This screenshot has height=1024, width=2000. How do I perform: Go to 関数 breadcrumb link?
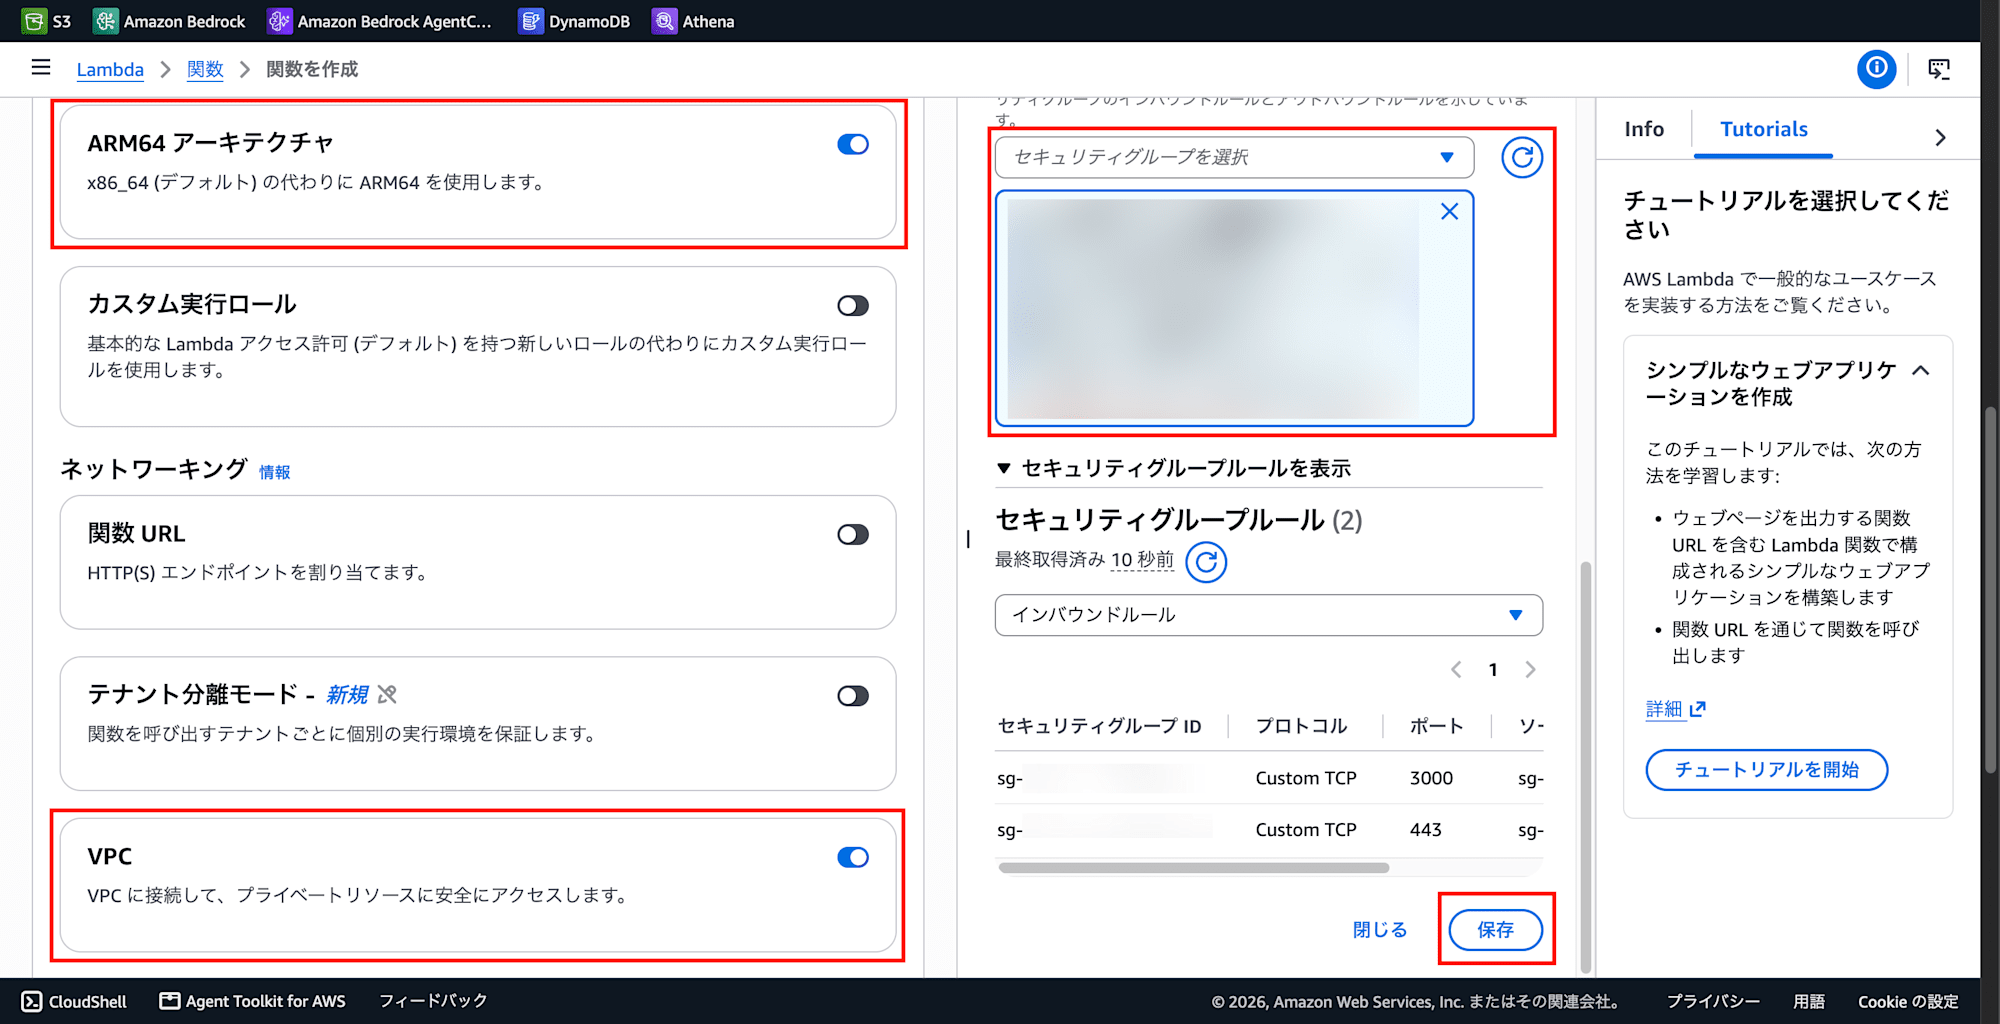205,69
